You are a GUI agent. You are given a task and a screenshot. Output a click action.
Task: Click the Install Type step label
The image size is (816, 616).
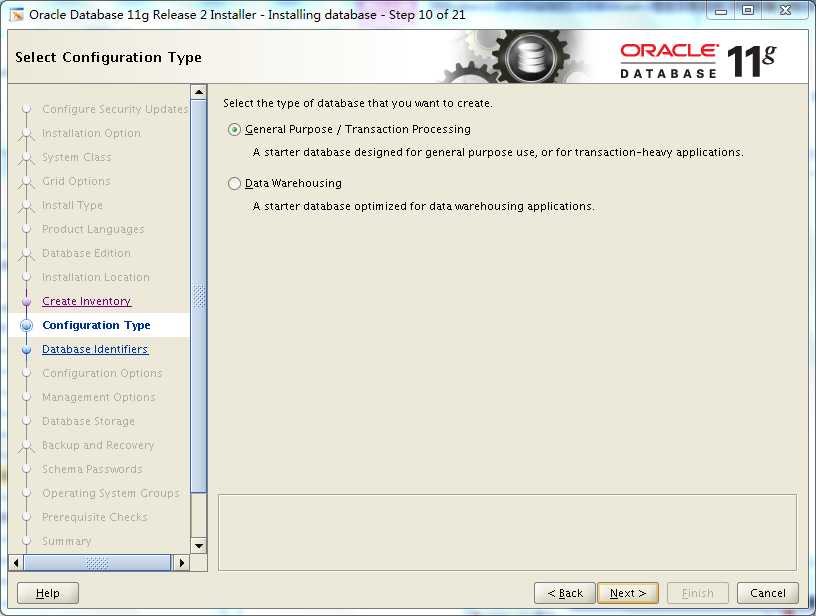click(x=72, y=205)
